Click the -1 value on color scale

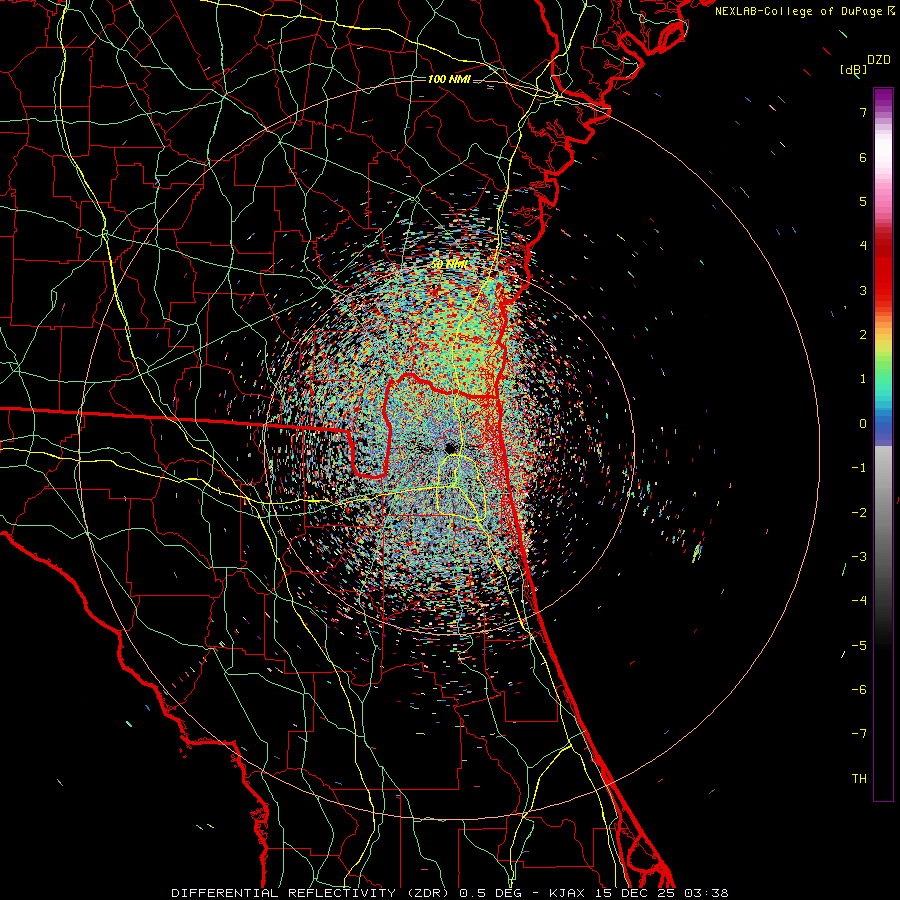tap(859, 468)
